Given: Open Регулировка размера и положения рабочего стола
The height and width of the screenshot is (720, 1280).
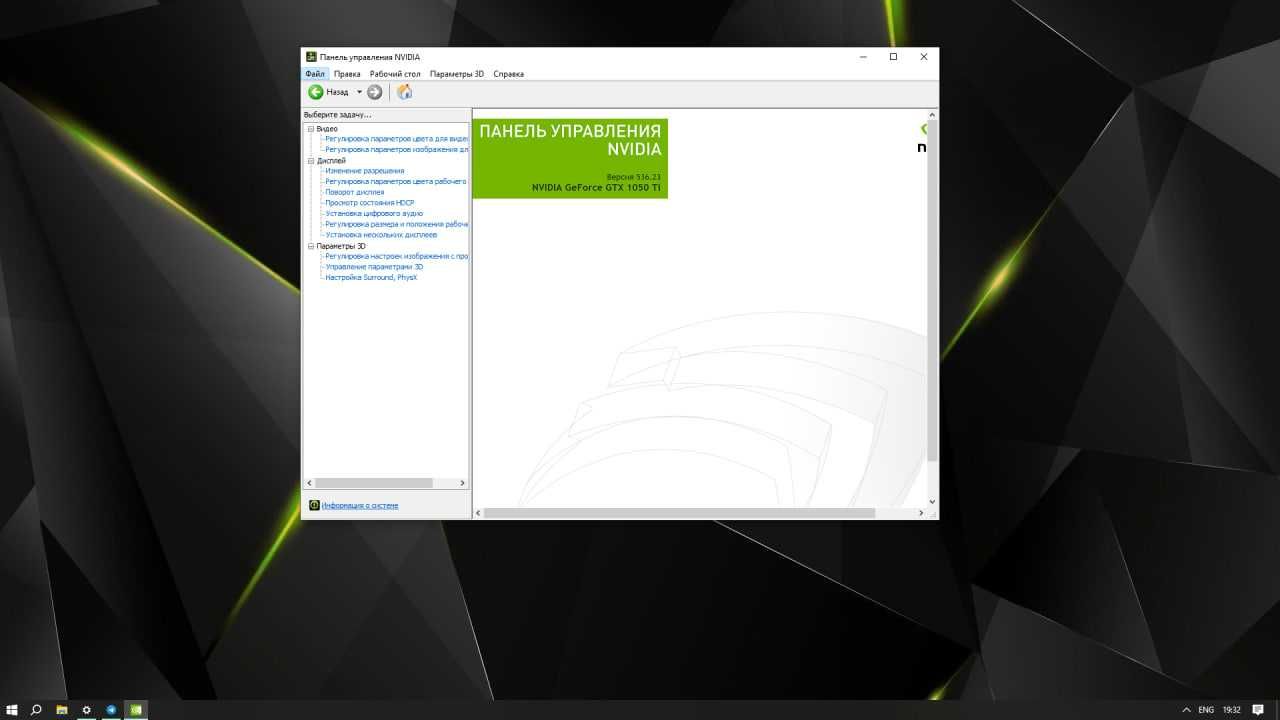Looking at the screenshot, I should [x=397, y=224].
